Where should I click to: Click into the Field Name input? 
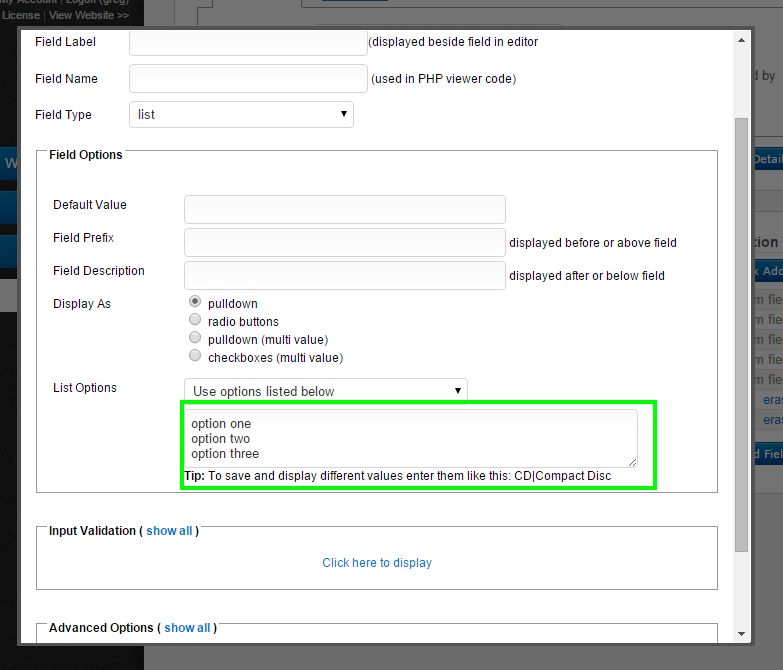click(248, 79)
